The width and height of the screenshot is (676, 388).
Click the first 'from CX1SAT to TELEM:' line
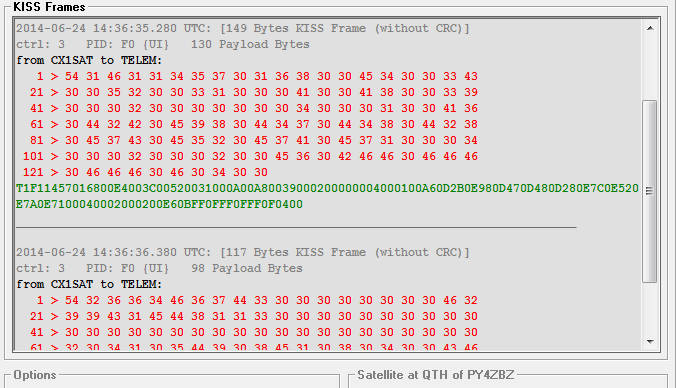click(x=89, y=60)
